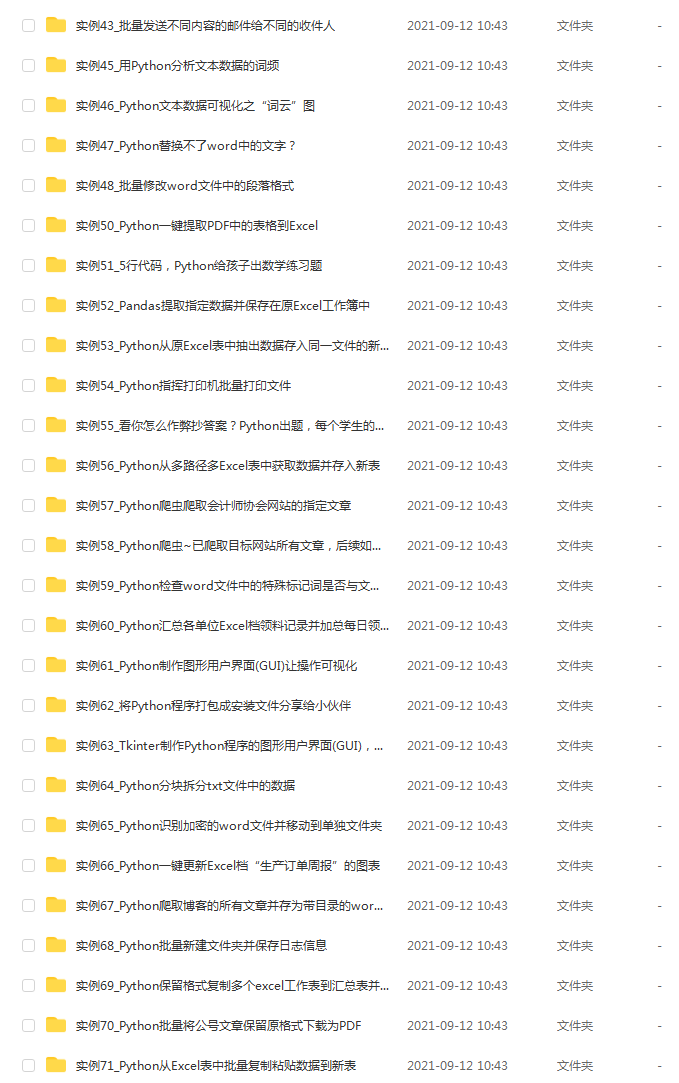
Task: Open folder icon for 实例57 爬虫 entry
Action: pyautogui.click(x=56, y=506)
